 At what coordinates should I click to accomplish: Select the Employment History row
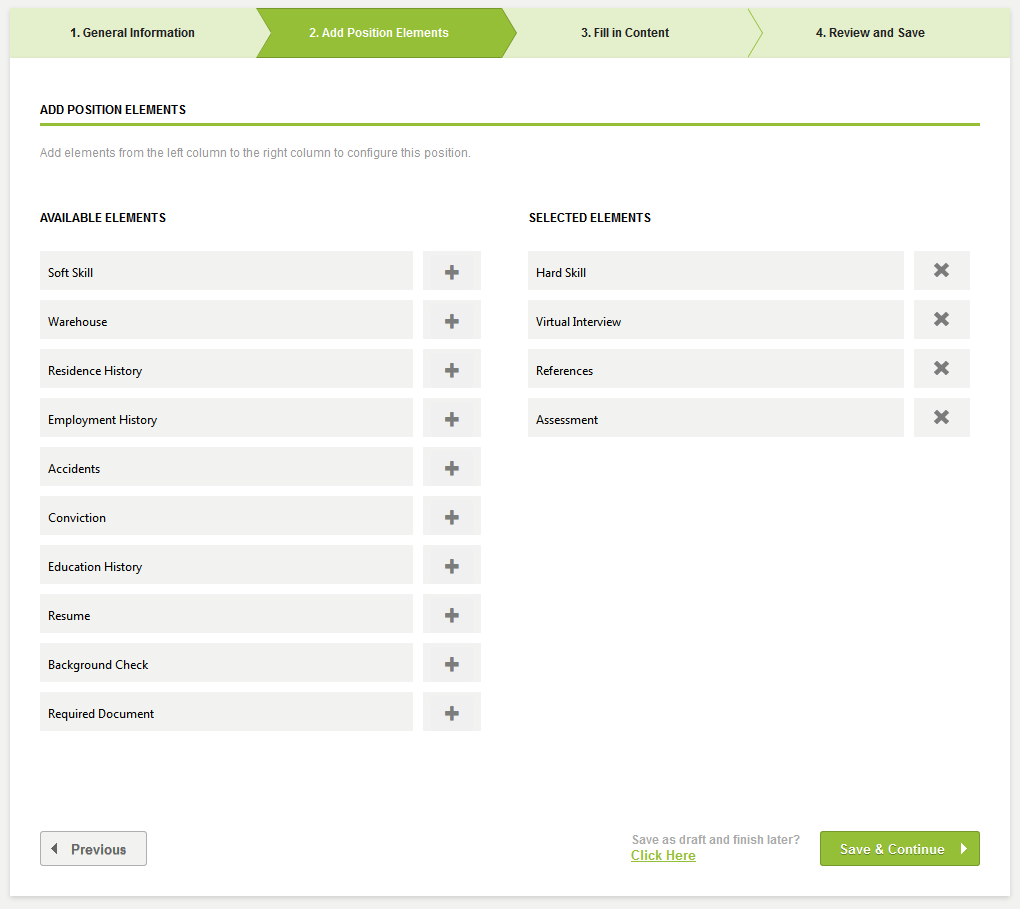coord(226,418)
